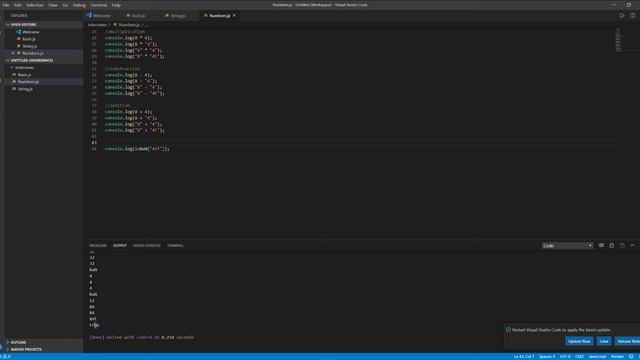Open the Problems panel tab
Image resolution: width=640 pixels, height=360 pixels.
coord(98,246)
